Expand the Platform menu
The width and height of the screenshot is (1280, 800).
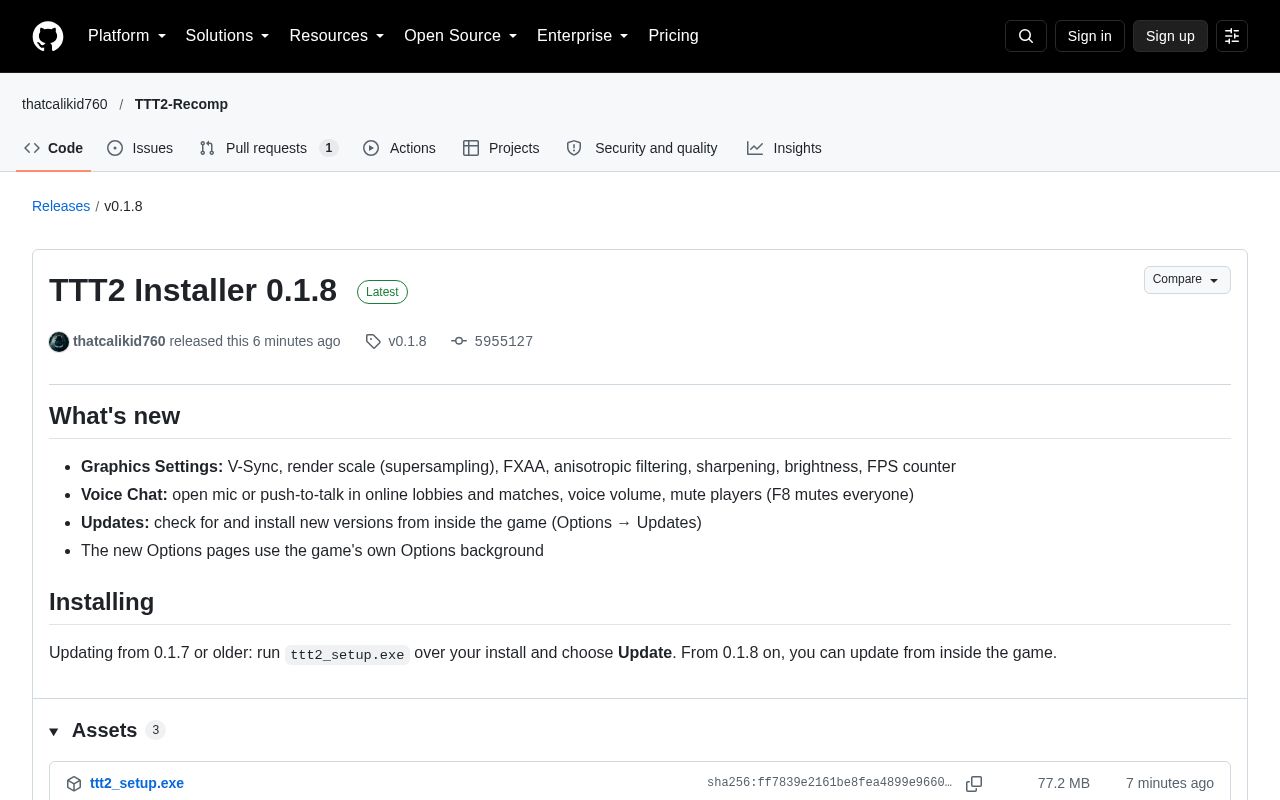pyautogui.click(x=127, y=36)
